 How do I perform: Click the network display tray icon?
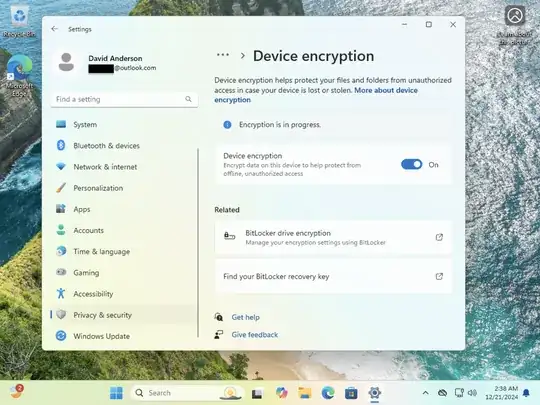coord(459,393)
